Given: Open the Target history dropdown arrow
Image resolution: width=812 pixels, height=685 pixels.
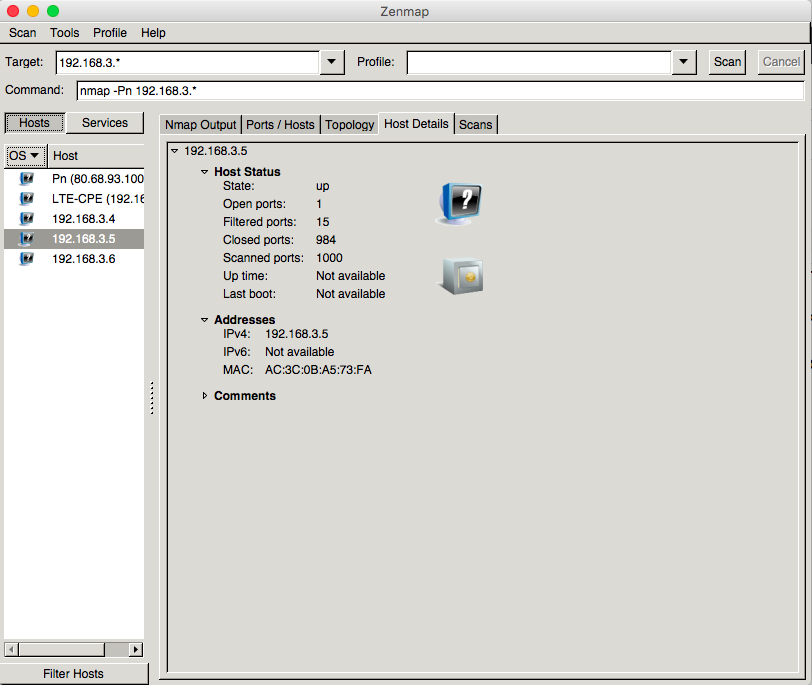Looking at the screenshot, I should click(x=332, y=62).
